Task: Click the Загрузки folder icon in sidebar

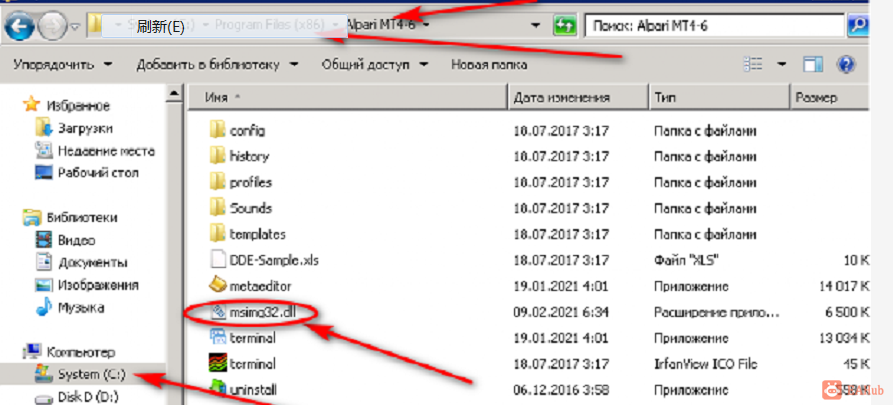Action: tap(43, 128)
